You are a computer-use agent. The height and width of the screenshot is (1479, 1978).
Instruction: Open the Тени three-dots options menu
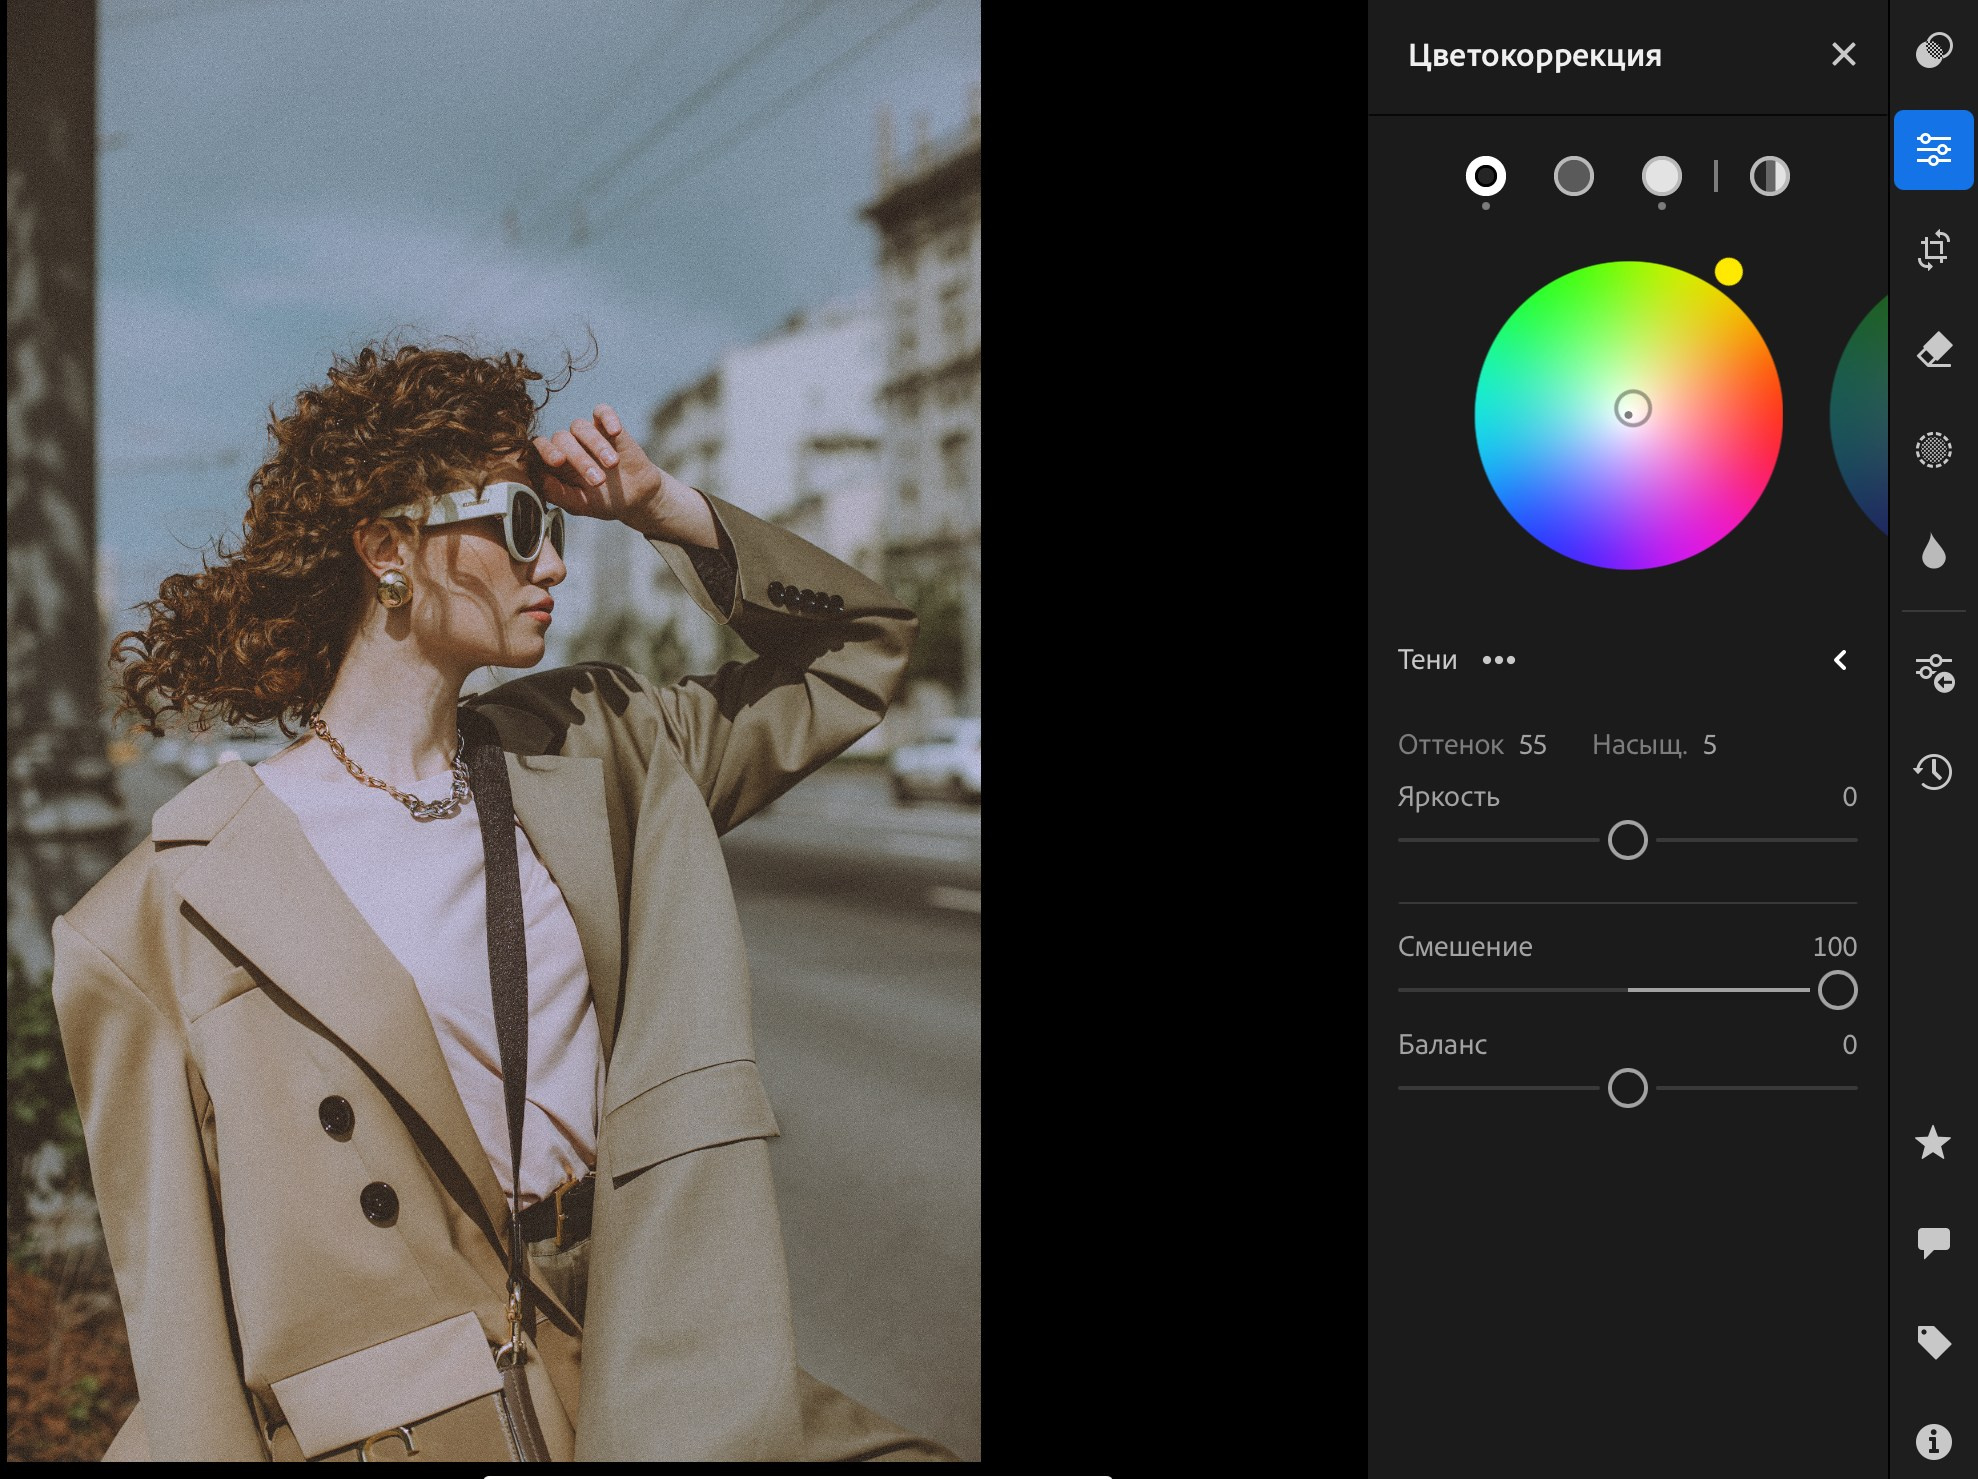pyautogui.click(x=1498, y=660)
